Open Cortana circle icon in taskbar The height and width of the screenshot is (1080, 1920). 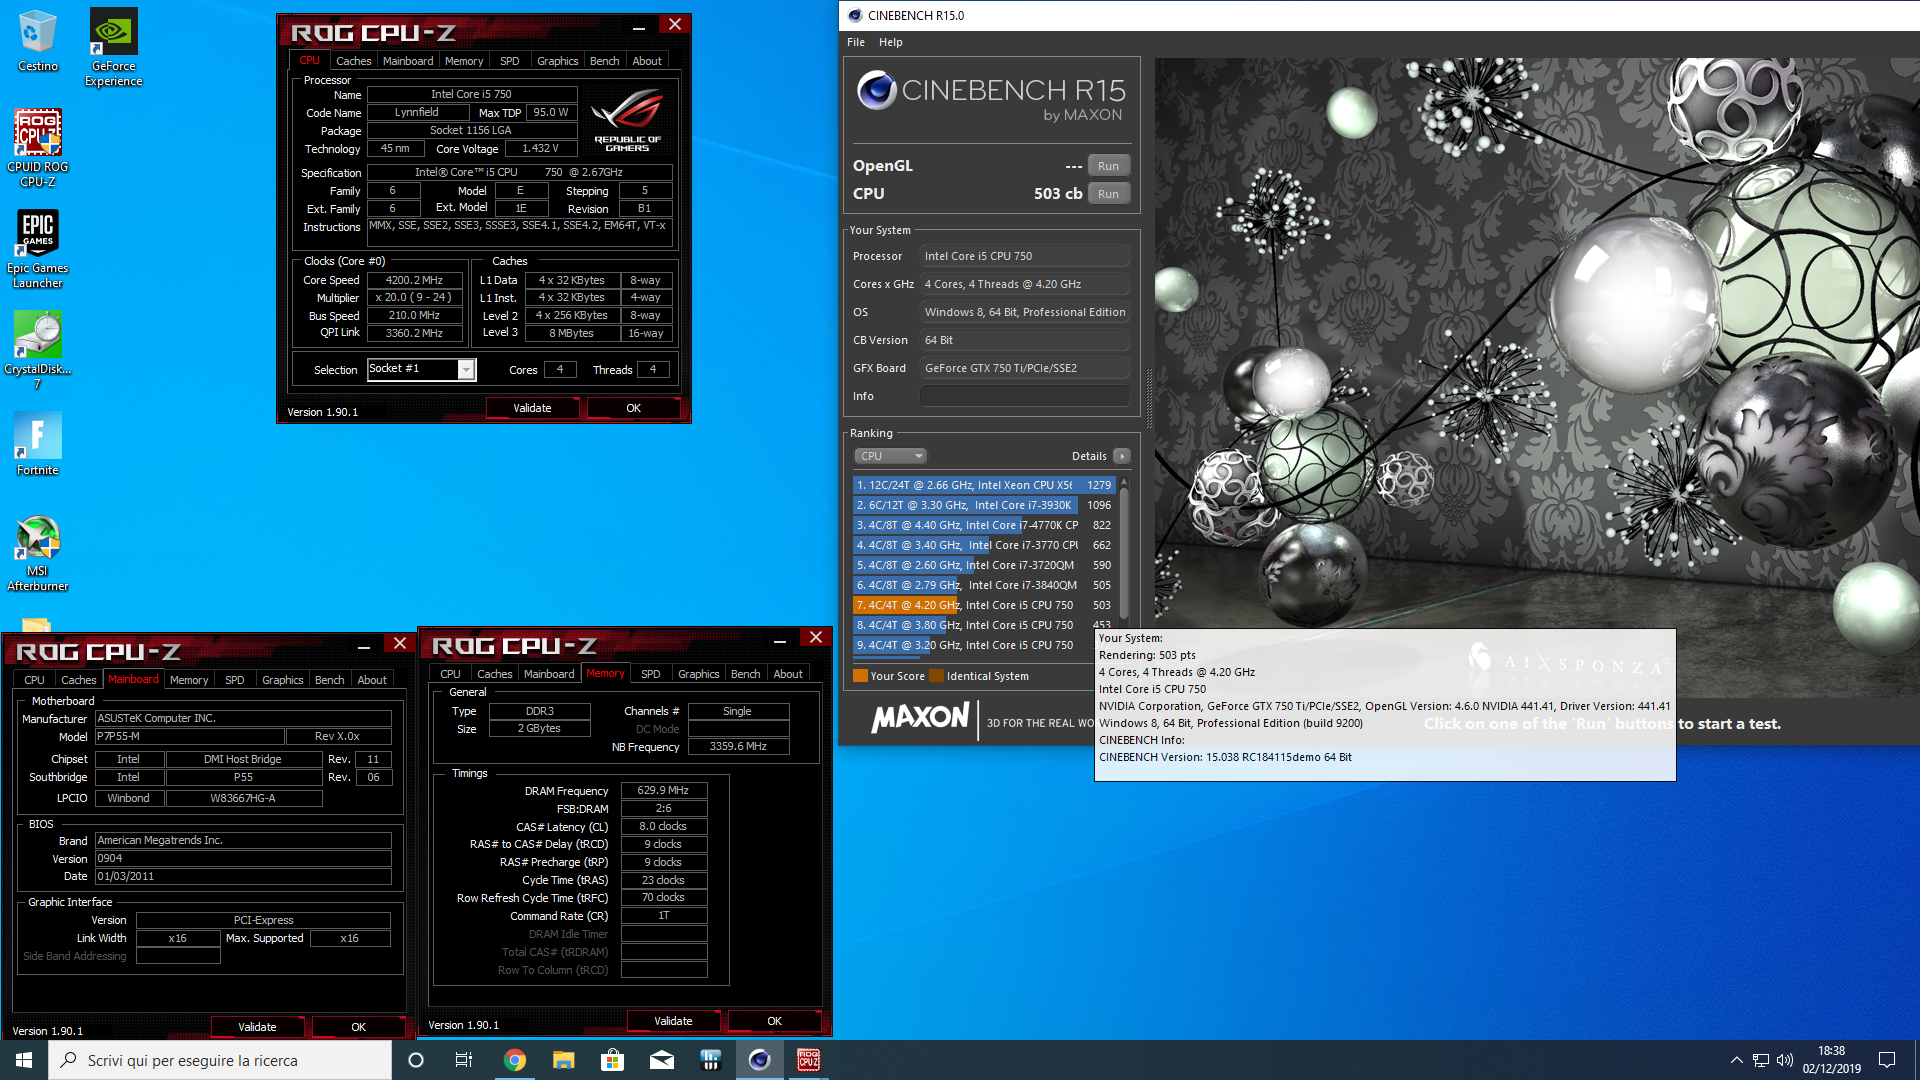click(x=416, y=1060)
